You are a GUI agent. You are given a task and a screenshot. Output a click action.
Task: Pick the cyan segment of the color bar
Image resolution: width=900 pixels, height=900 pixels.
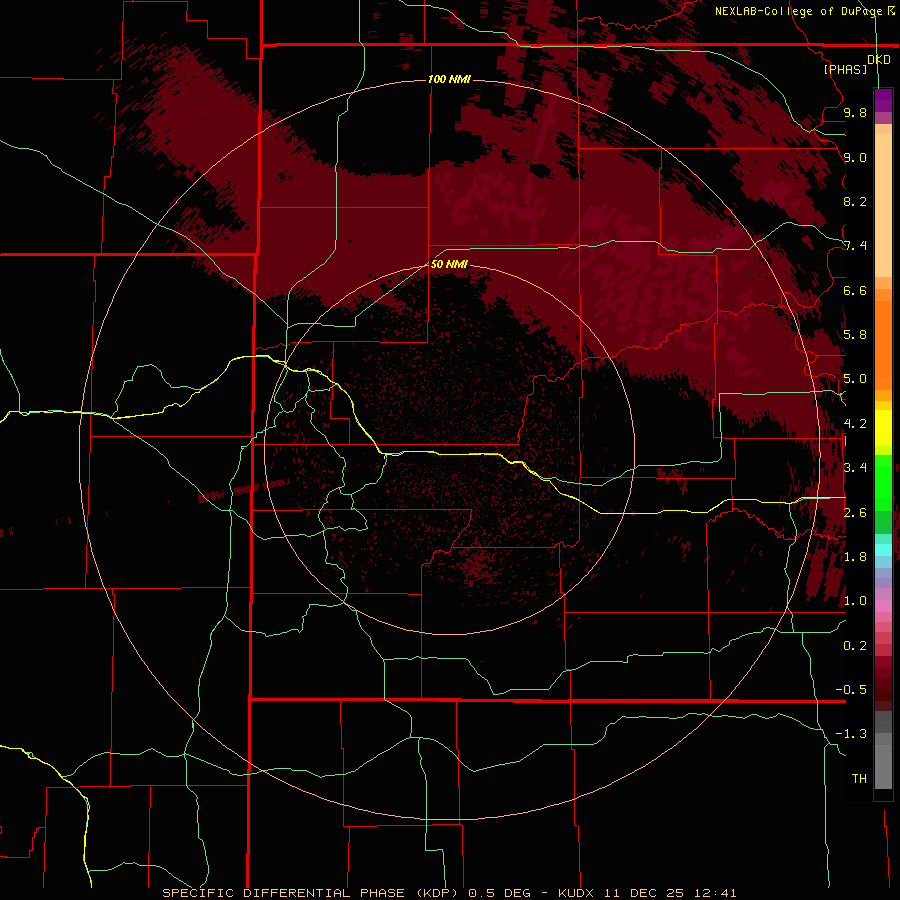point(883,549)
